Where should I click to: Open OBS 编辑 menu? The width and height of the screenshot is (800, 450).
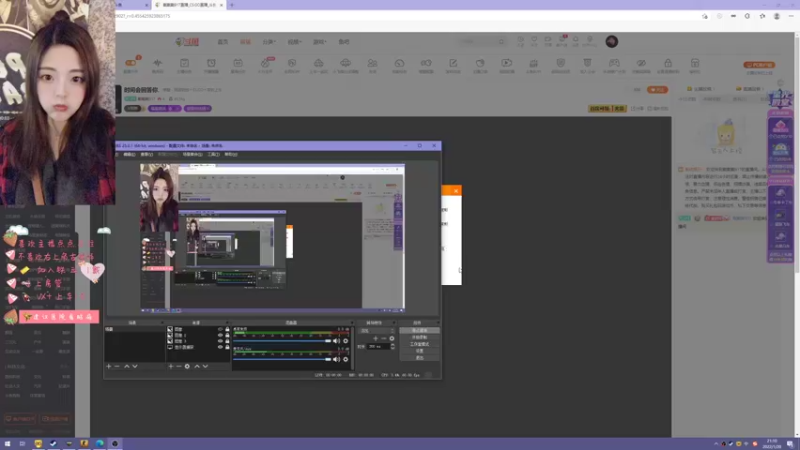(129, 154)
